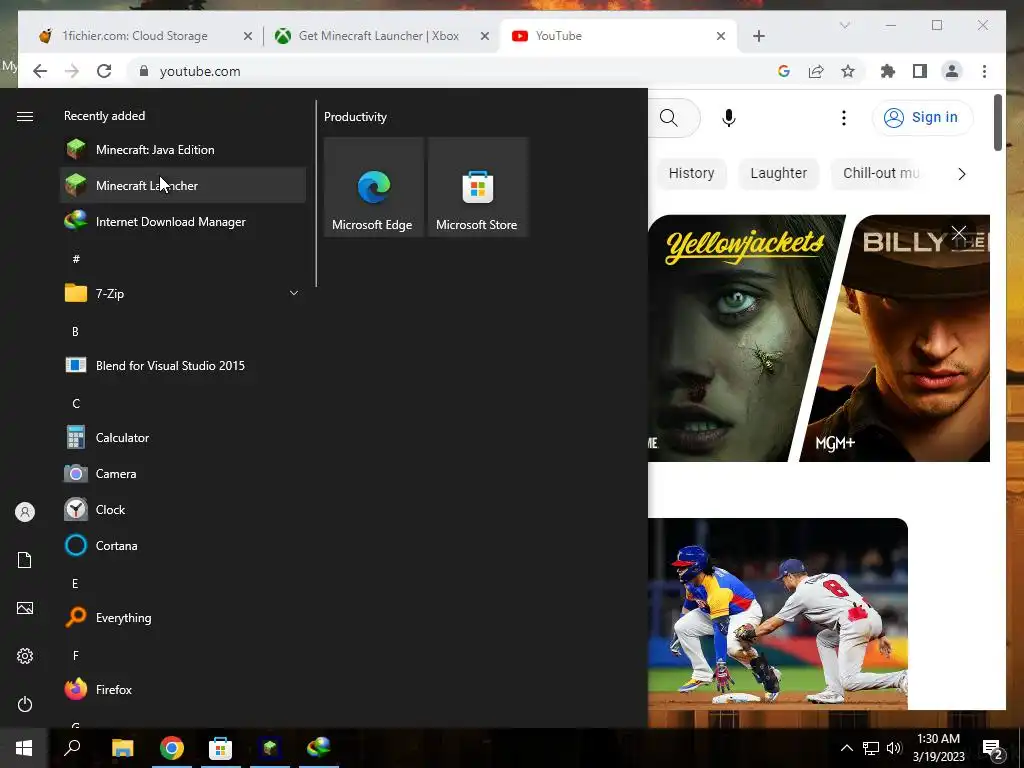
Task: Dismiss the Yellowjackets promo banner
Action: pyautogui.click(x=958, y=233)
